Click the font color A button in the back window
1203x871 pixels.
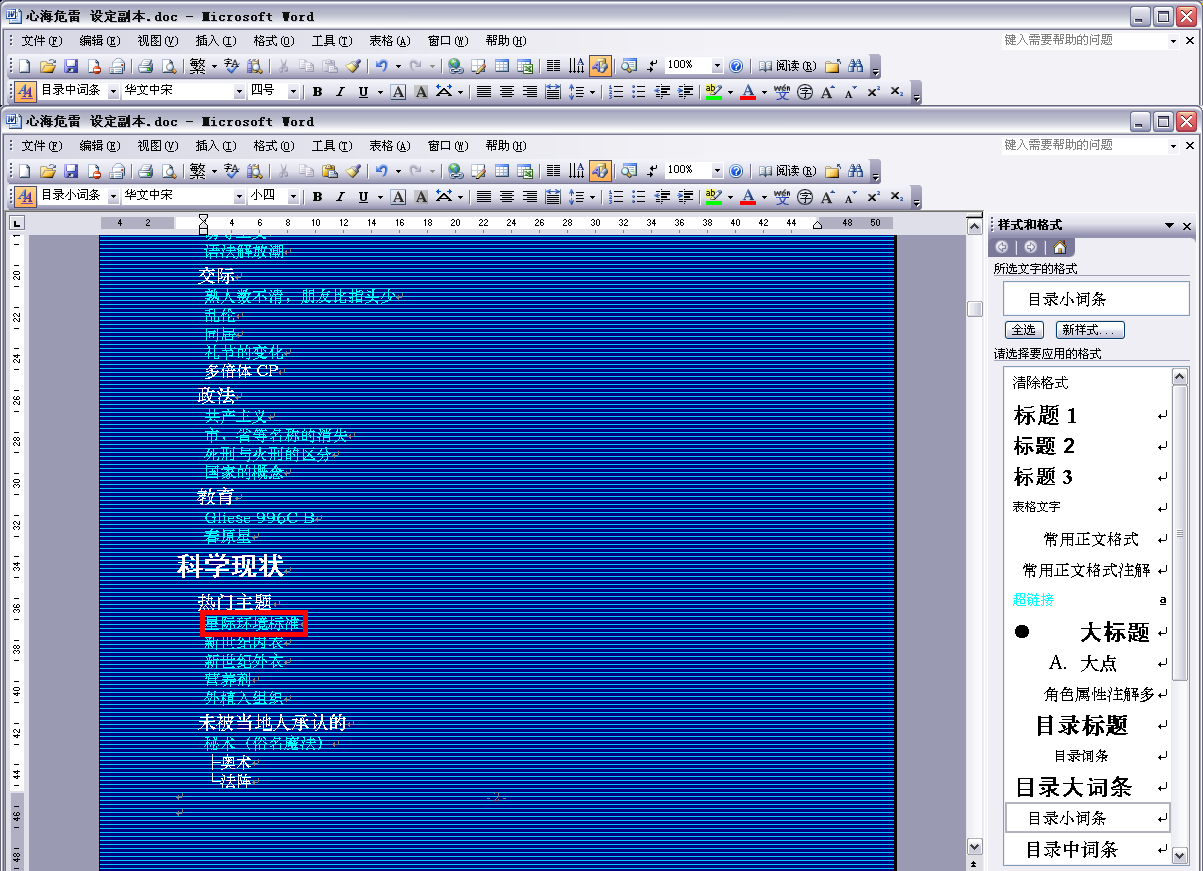pyautogui.click(x=748, y=92)
